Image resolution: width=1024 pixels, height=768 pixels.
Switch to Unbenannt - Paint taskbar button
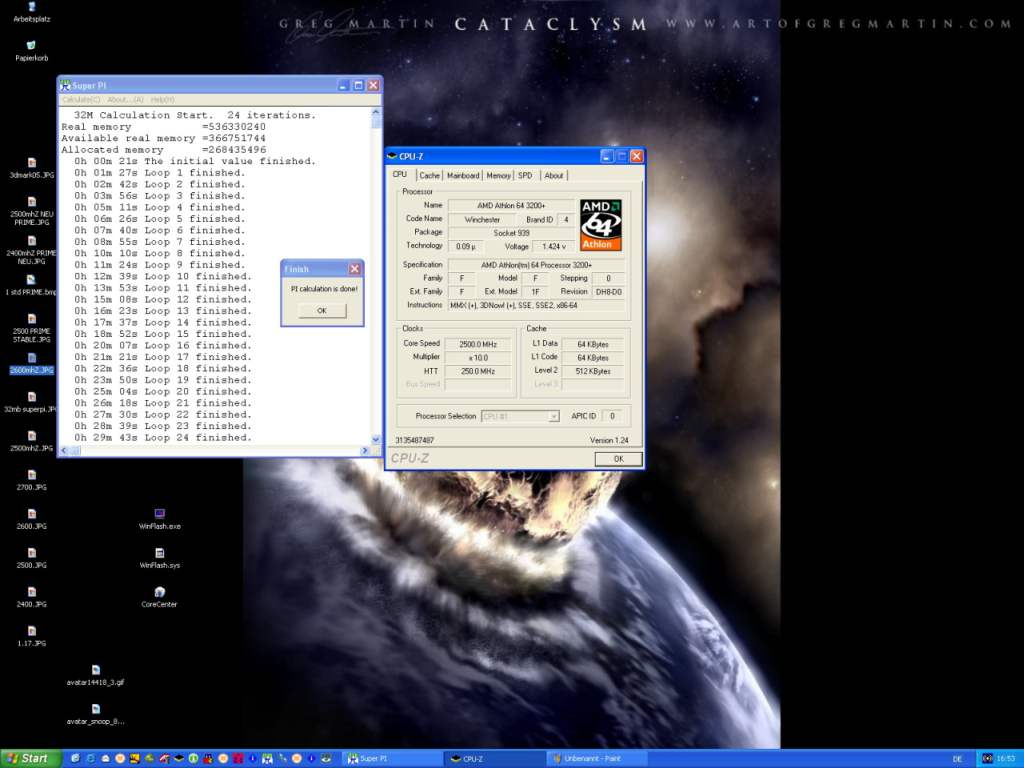click(x=597, y=759)
